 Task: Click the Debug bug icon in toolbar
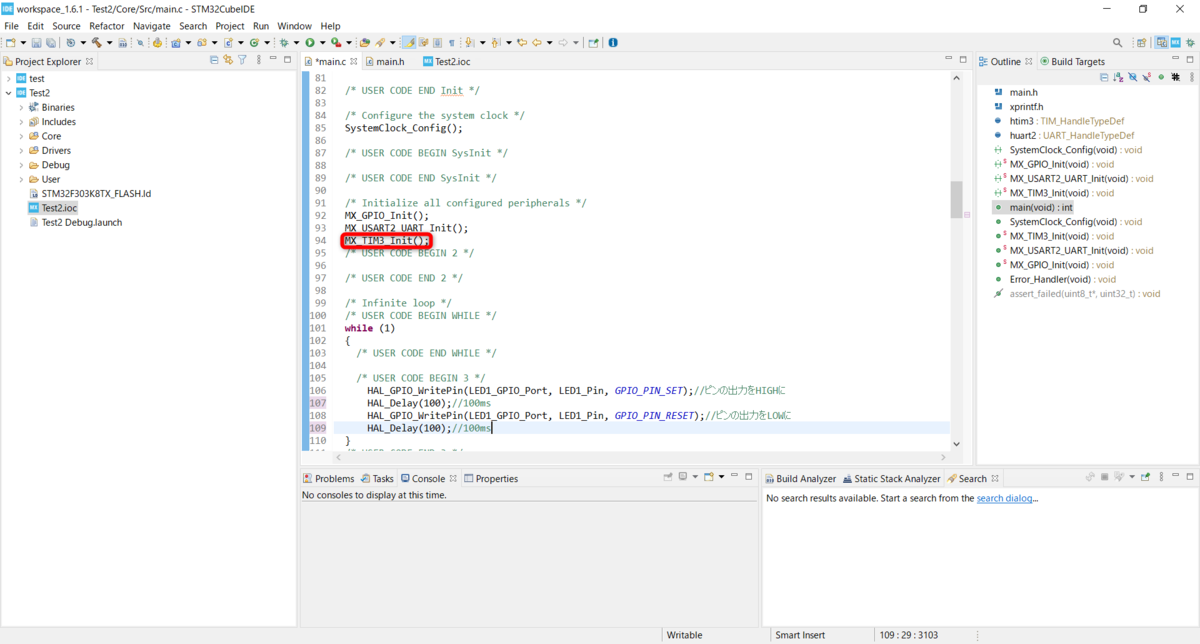coord(283,43)
